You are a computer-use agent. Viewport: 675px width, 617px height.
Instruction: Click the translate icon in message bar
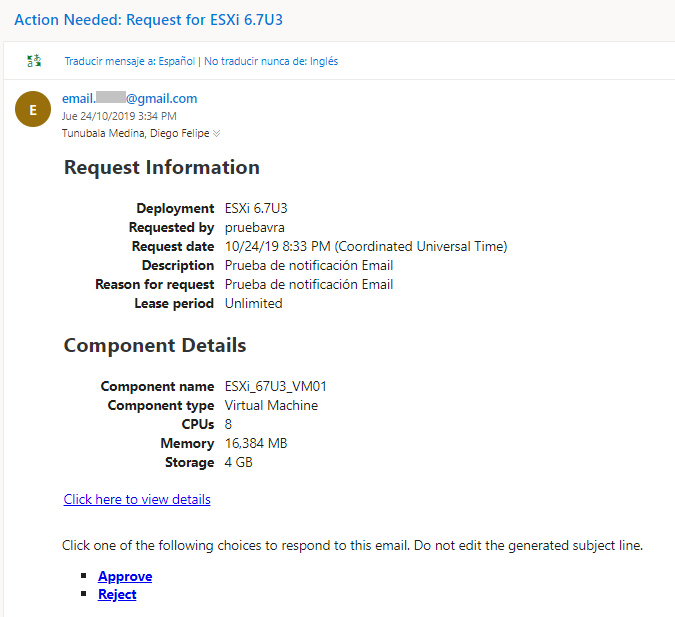[x=34, y=61]
